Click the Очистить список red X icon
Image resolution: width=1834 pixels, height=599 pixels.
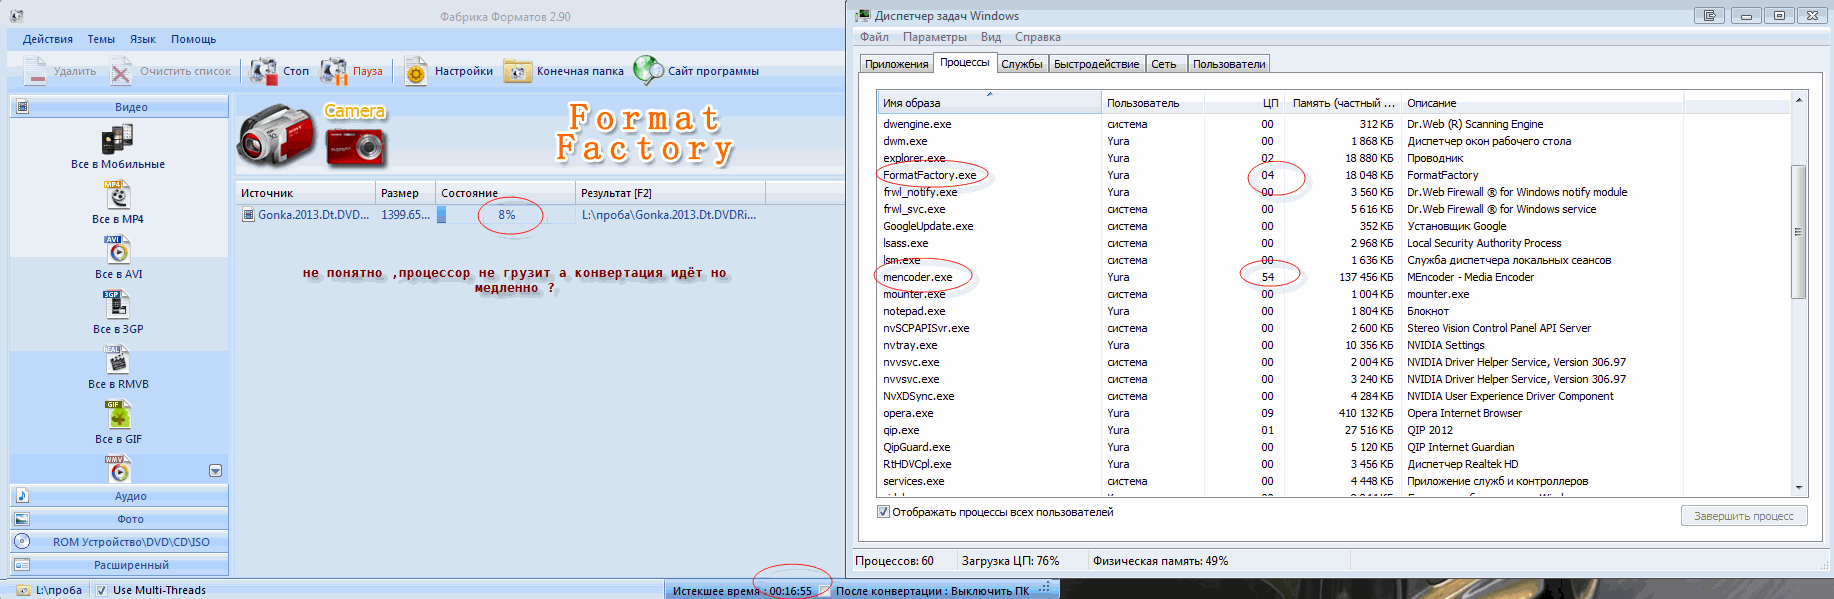(x=122, y=71)
